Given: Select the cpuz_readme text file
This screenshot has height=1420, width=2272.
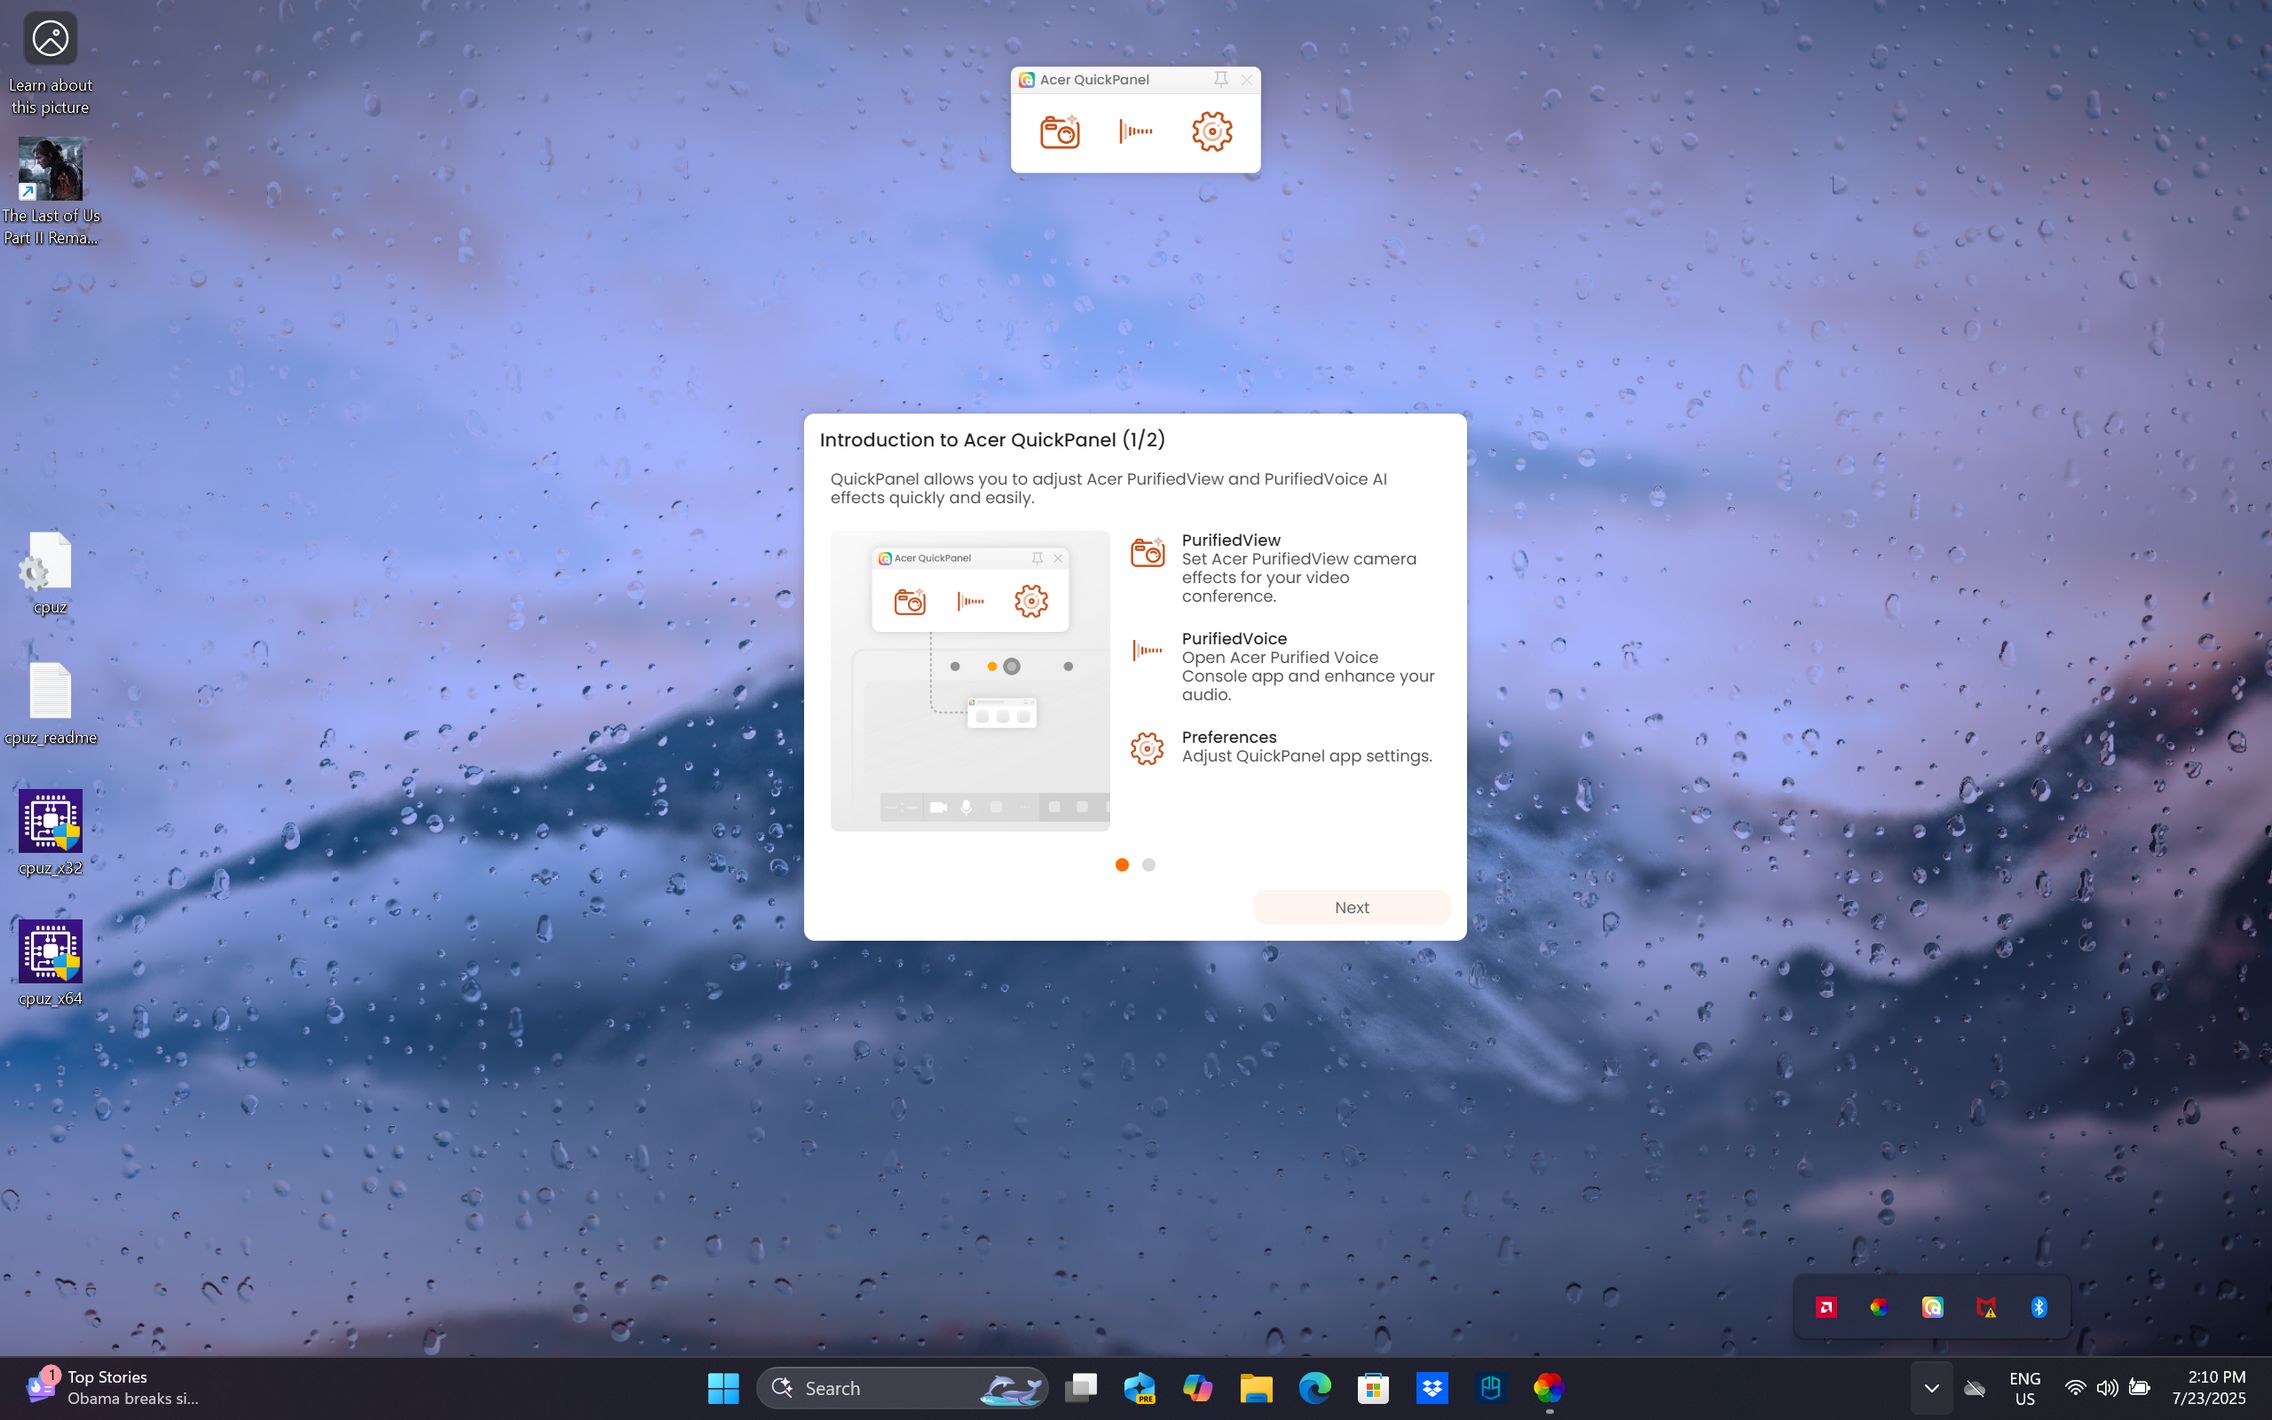Looking at the screenshot, I should coord(50,703).
